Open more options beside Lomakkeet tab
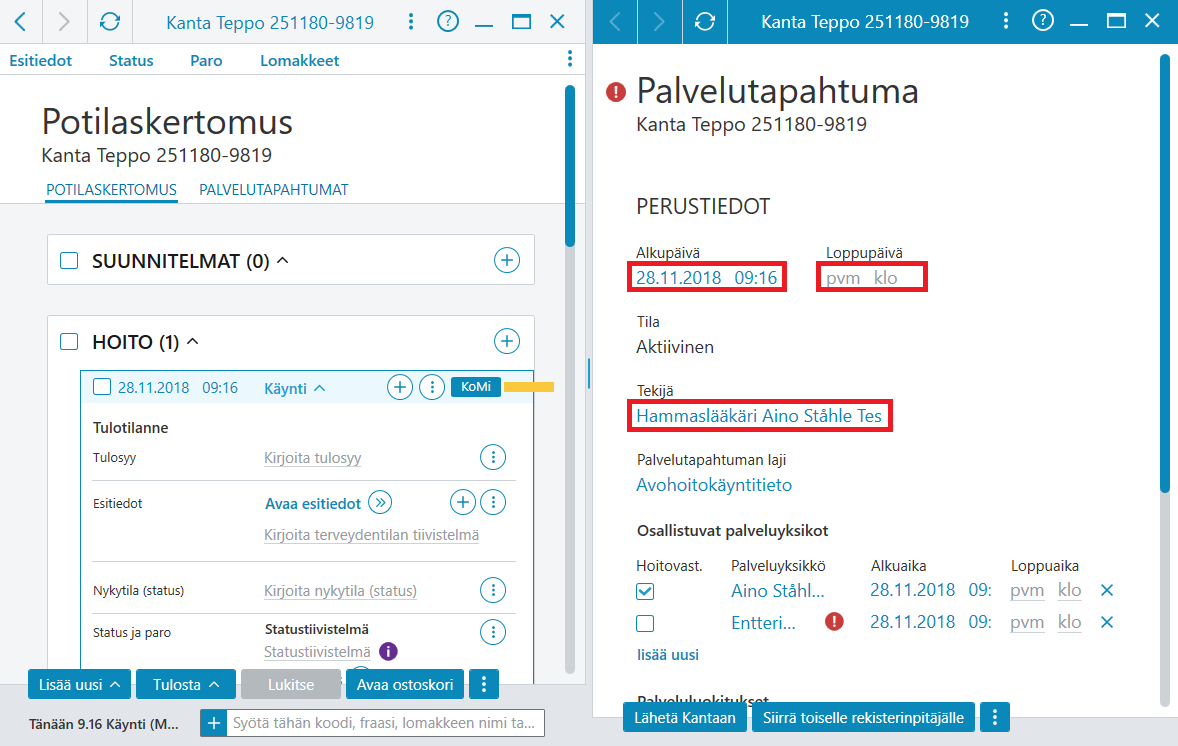This screenshot has height=746, width=1178. point(569,59)
